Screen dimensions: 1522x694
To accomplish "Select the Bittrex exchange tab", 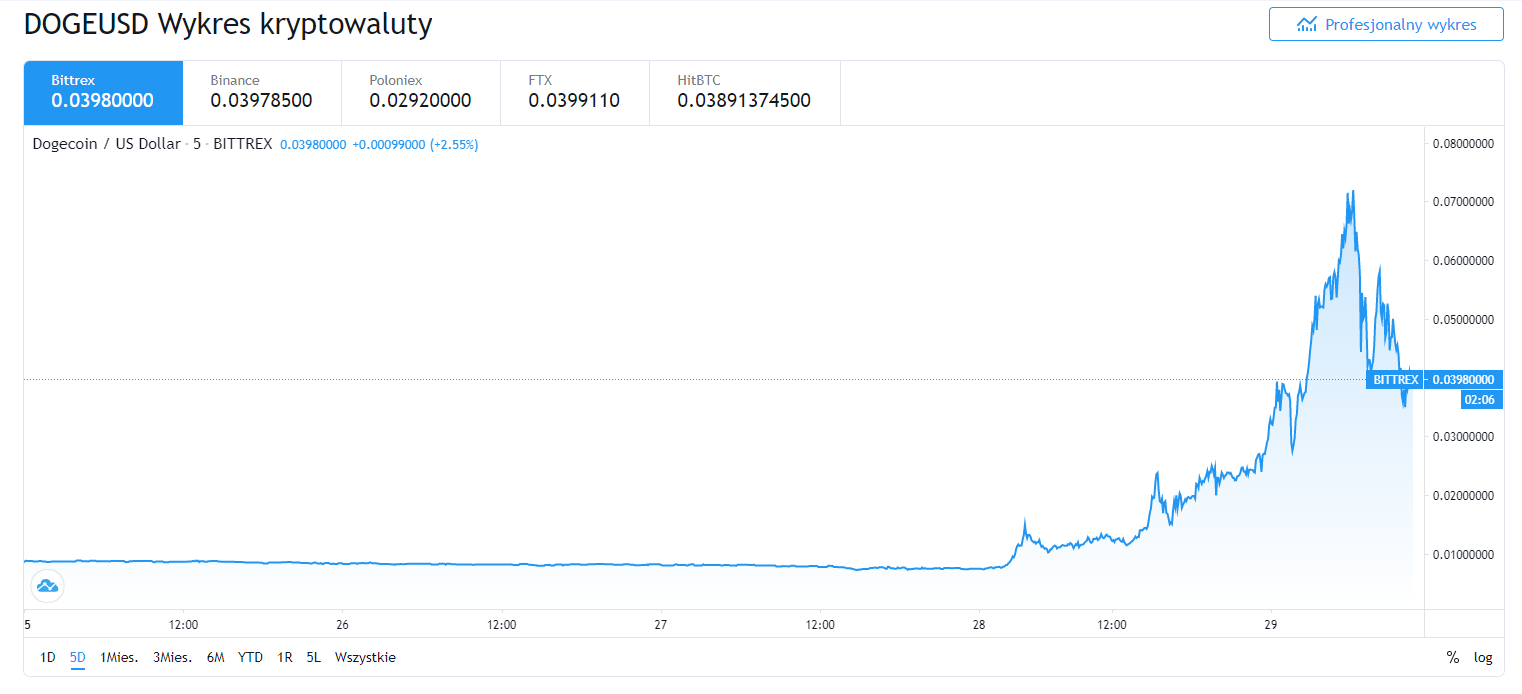I will pos(104,93).
